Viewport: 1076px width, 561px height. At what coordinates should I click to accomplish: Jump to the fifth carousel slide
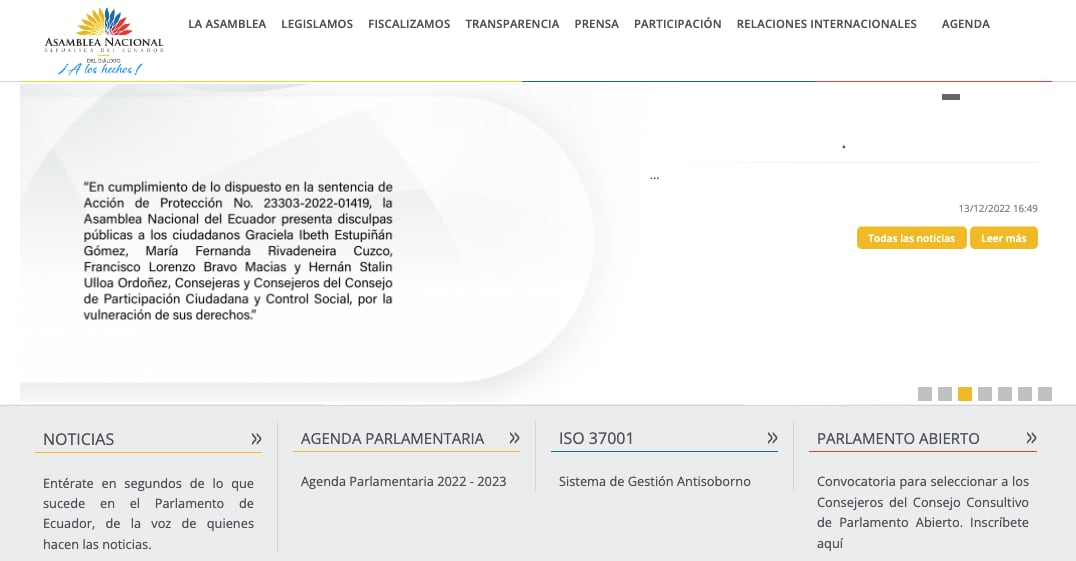(x=1005, y=394)
